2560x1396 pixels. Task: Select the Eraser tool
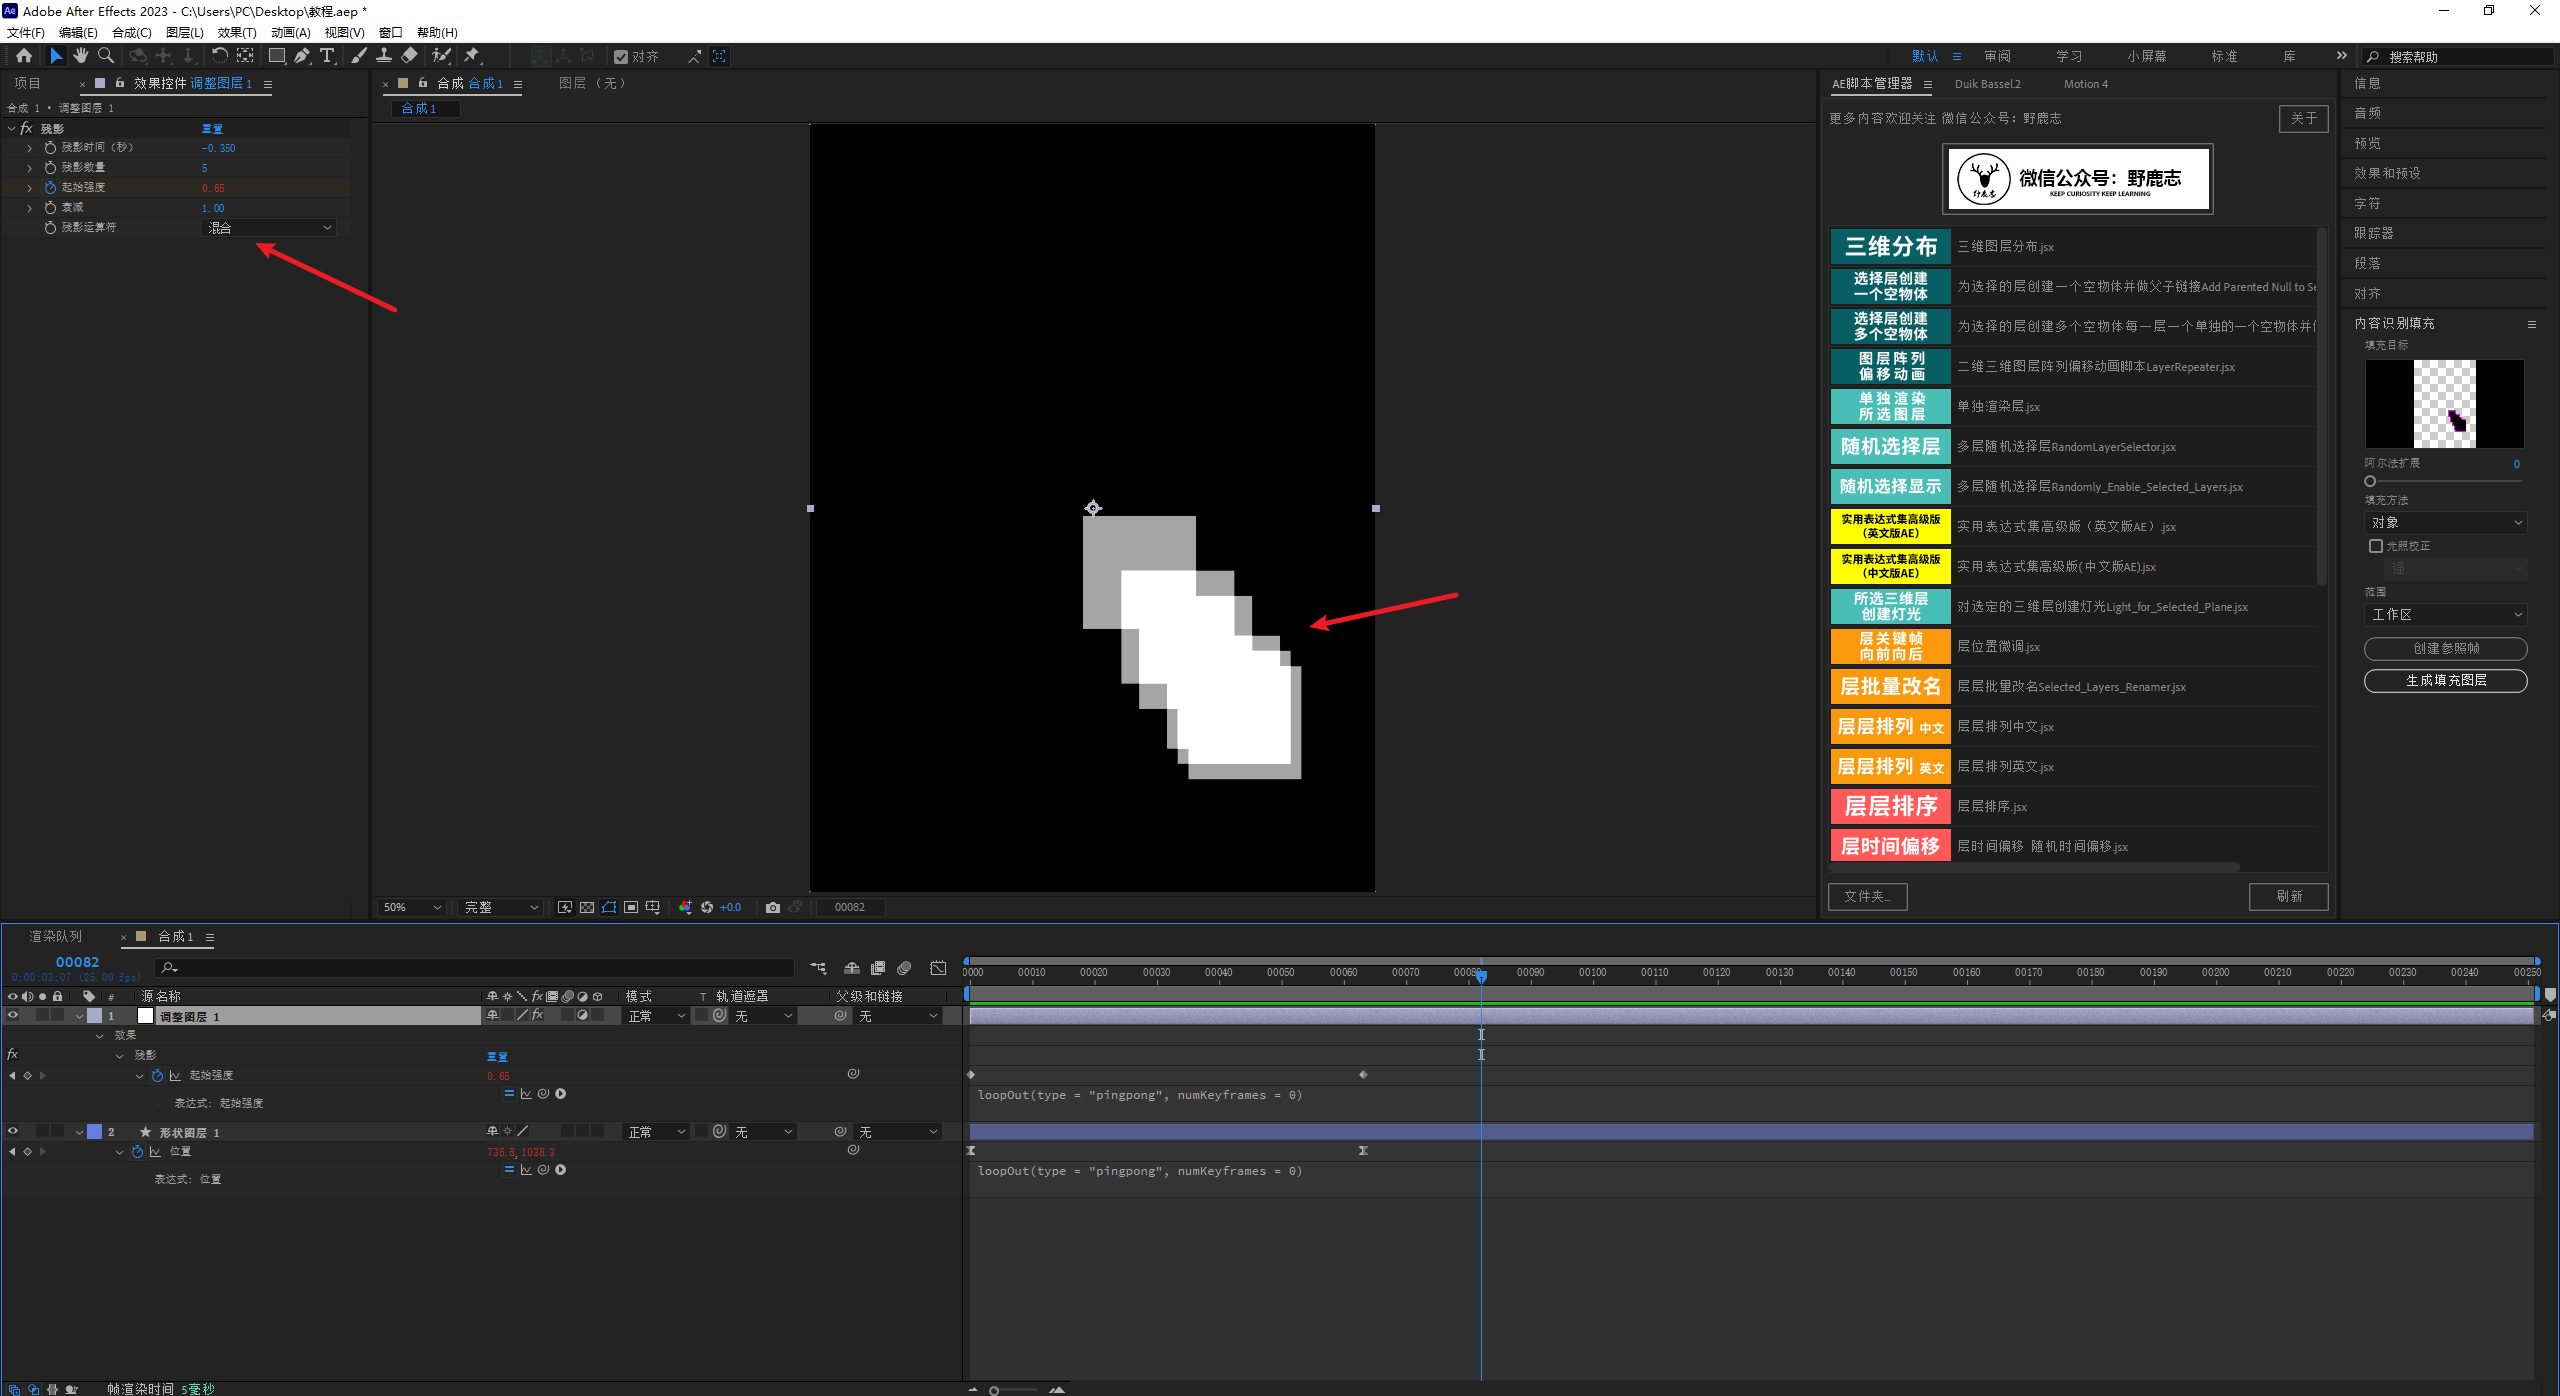click(410, 56)
